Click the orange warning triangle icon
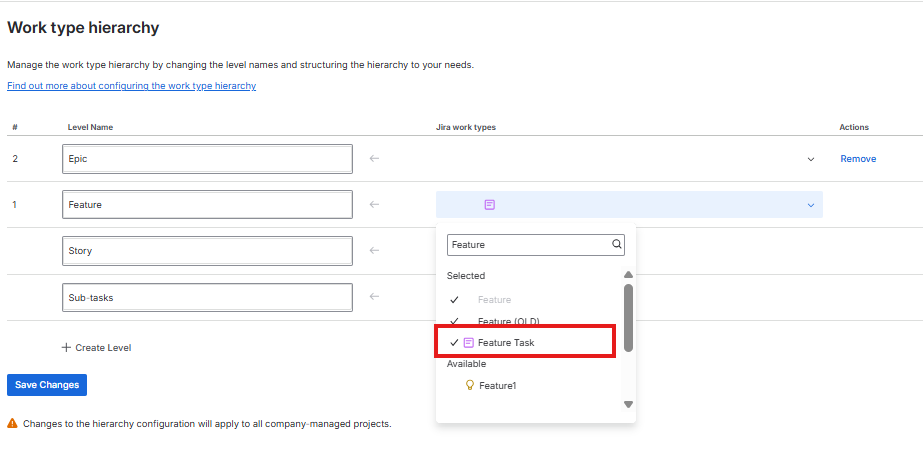The height and width of the screenshot is (453, 923). (12, 423)
